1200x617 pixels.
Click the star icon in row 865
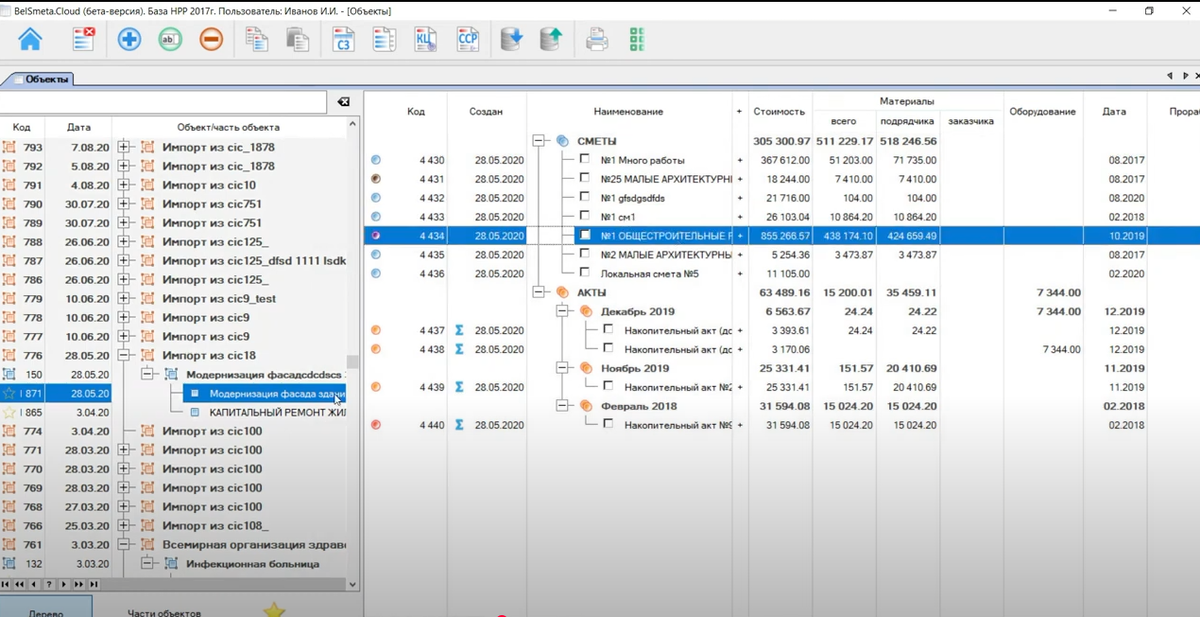coord(9,412)
